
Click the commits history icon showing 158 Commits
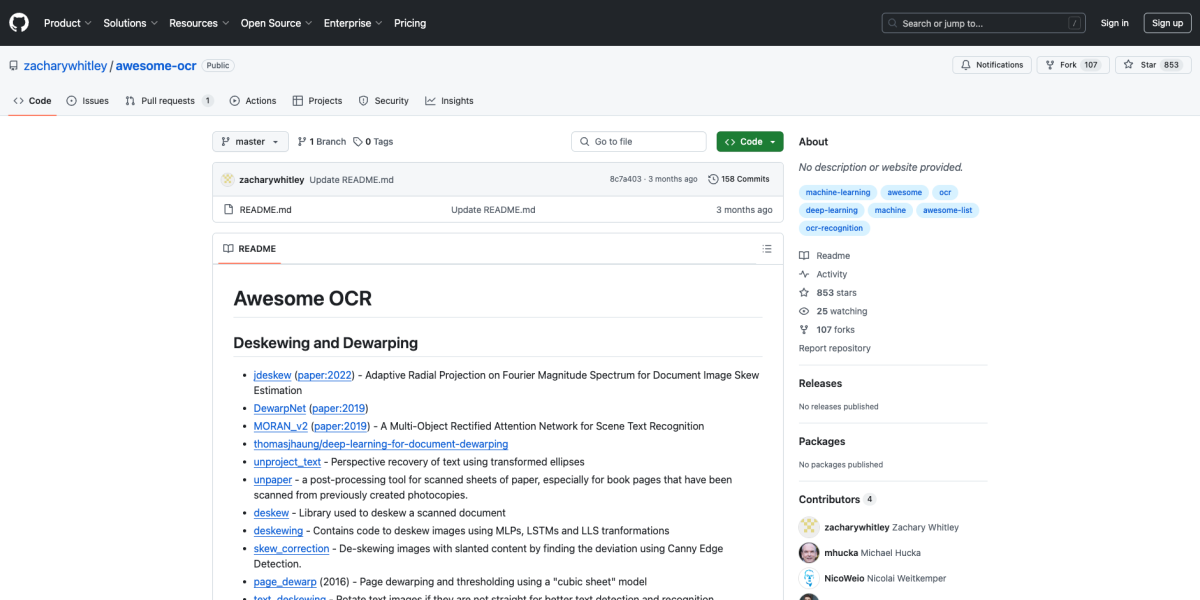[712, 178]
